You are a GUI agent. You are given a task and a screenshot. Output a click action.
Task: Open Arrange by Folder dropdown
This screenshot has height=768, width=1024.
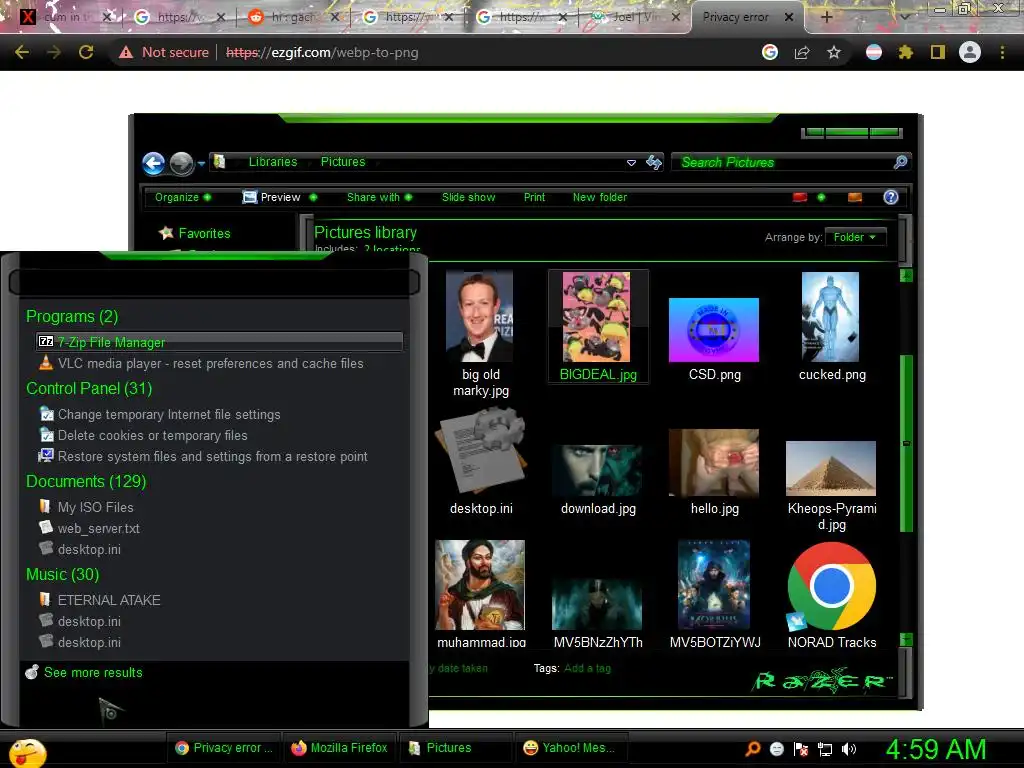(855, 237)
